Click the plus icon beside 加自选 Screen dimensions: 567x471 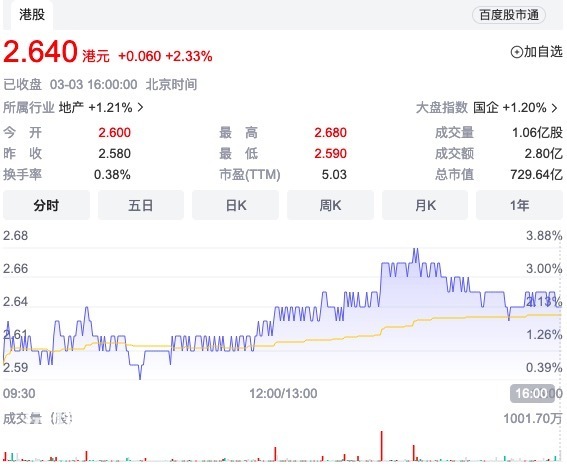point(516,52)
